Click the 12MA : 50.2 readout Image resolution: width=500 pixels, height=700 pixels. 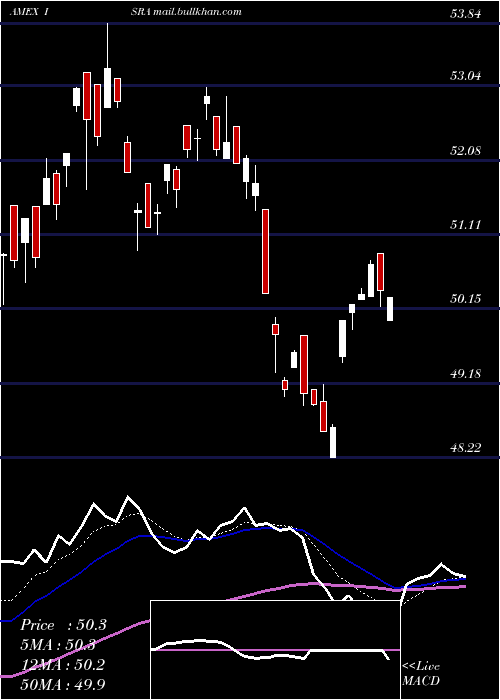pos(62,664)
